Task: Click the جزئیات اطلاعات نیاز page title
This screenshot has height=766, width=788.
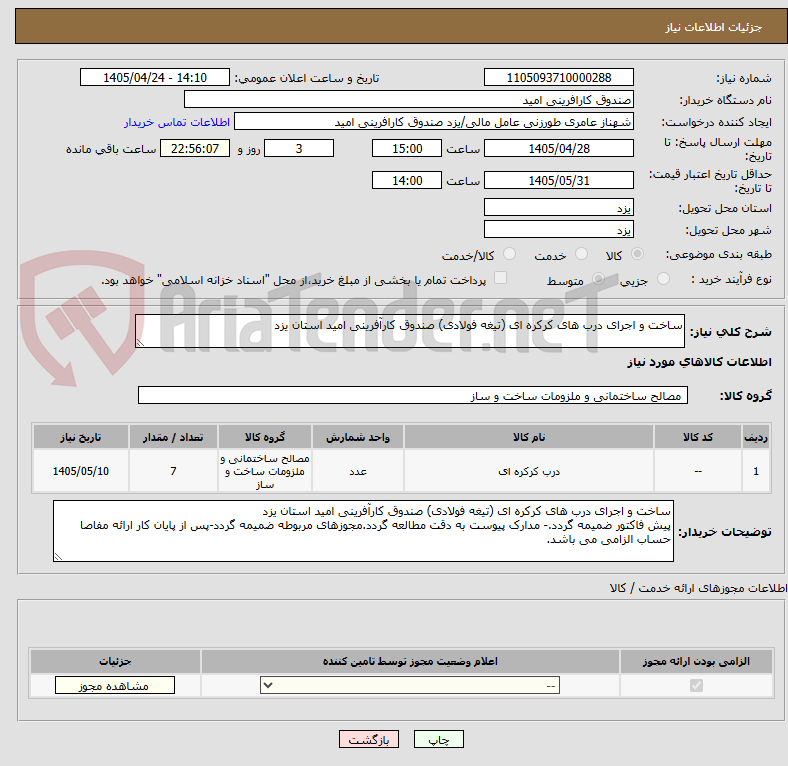Action: tap(714, 27)
